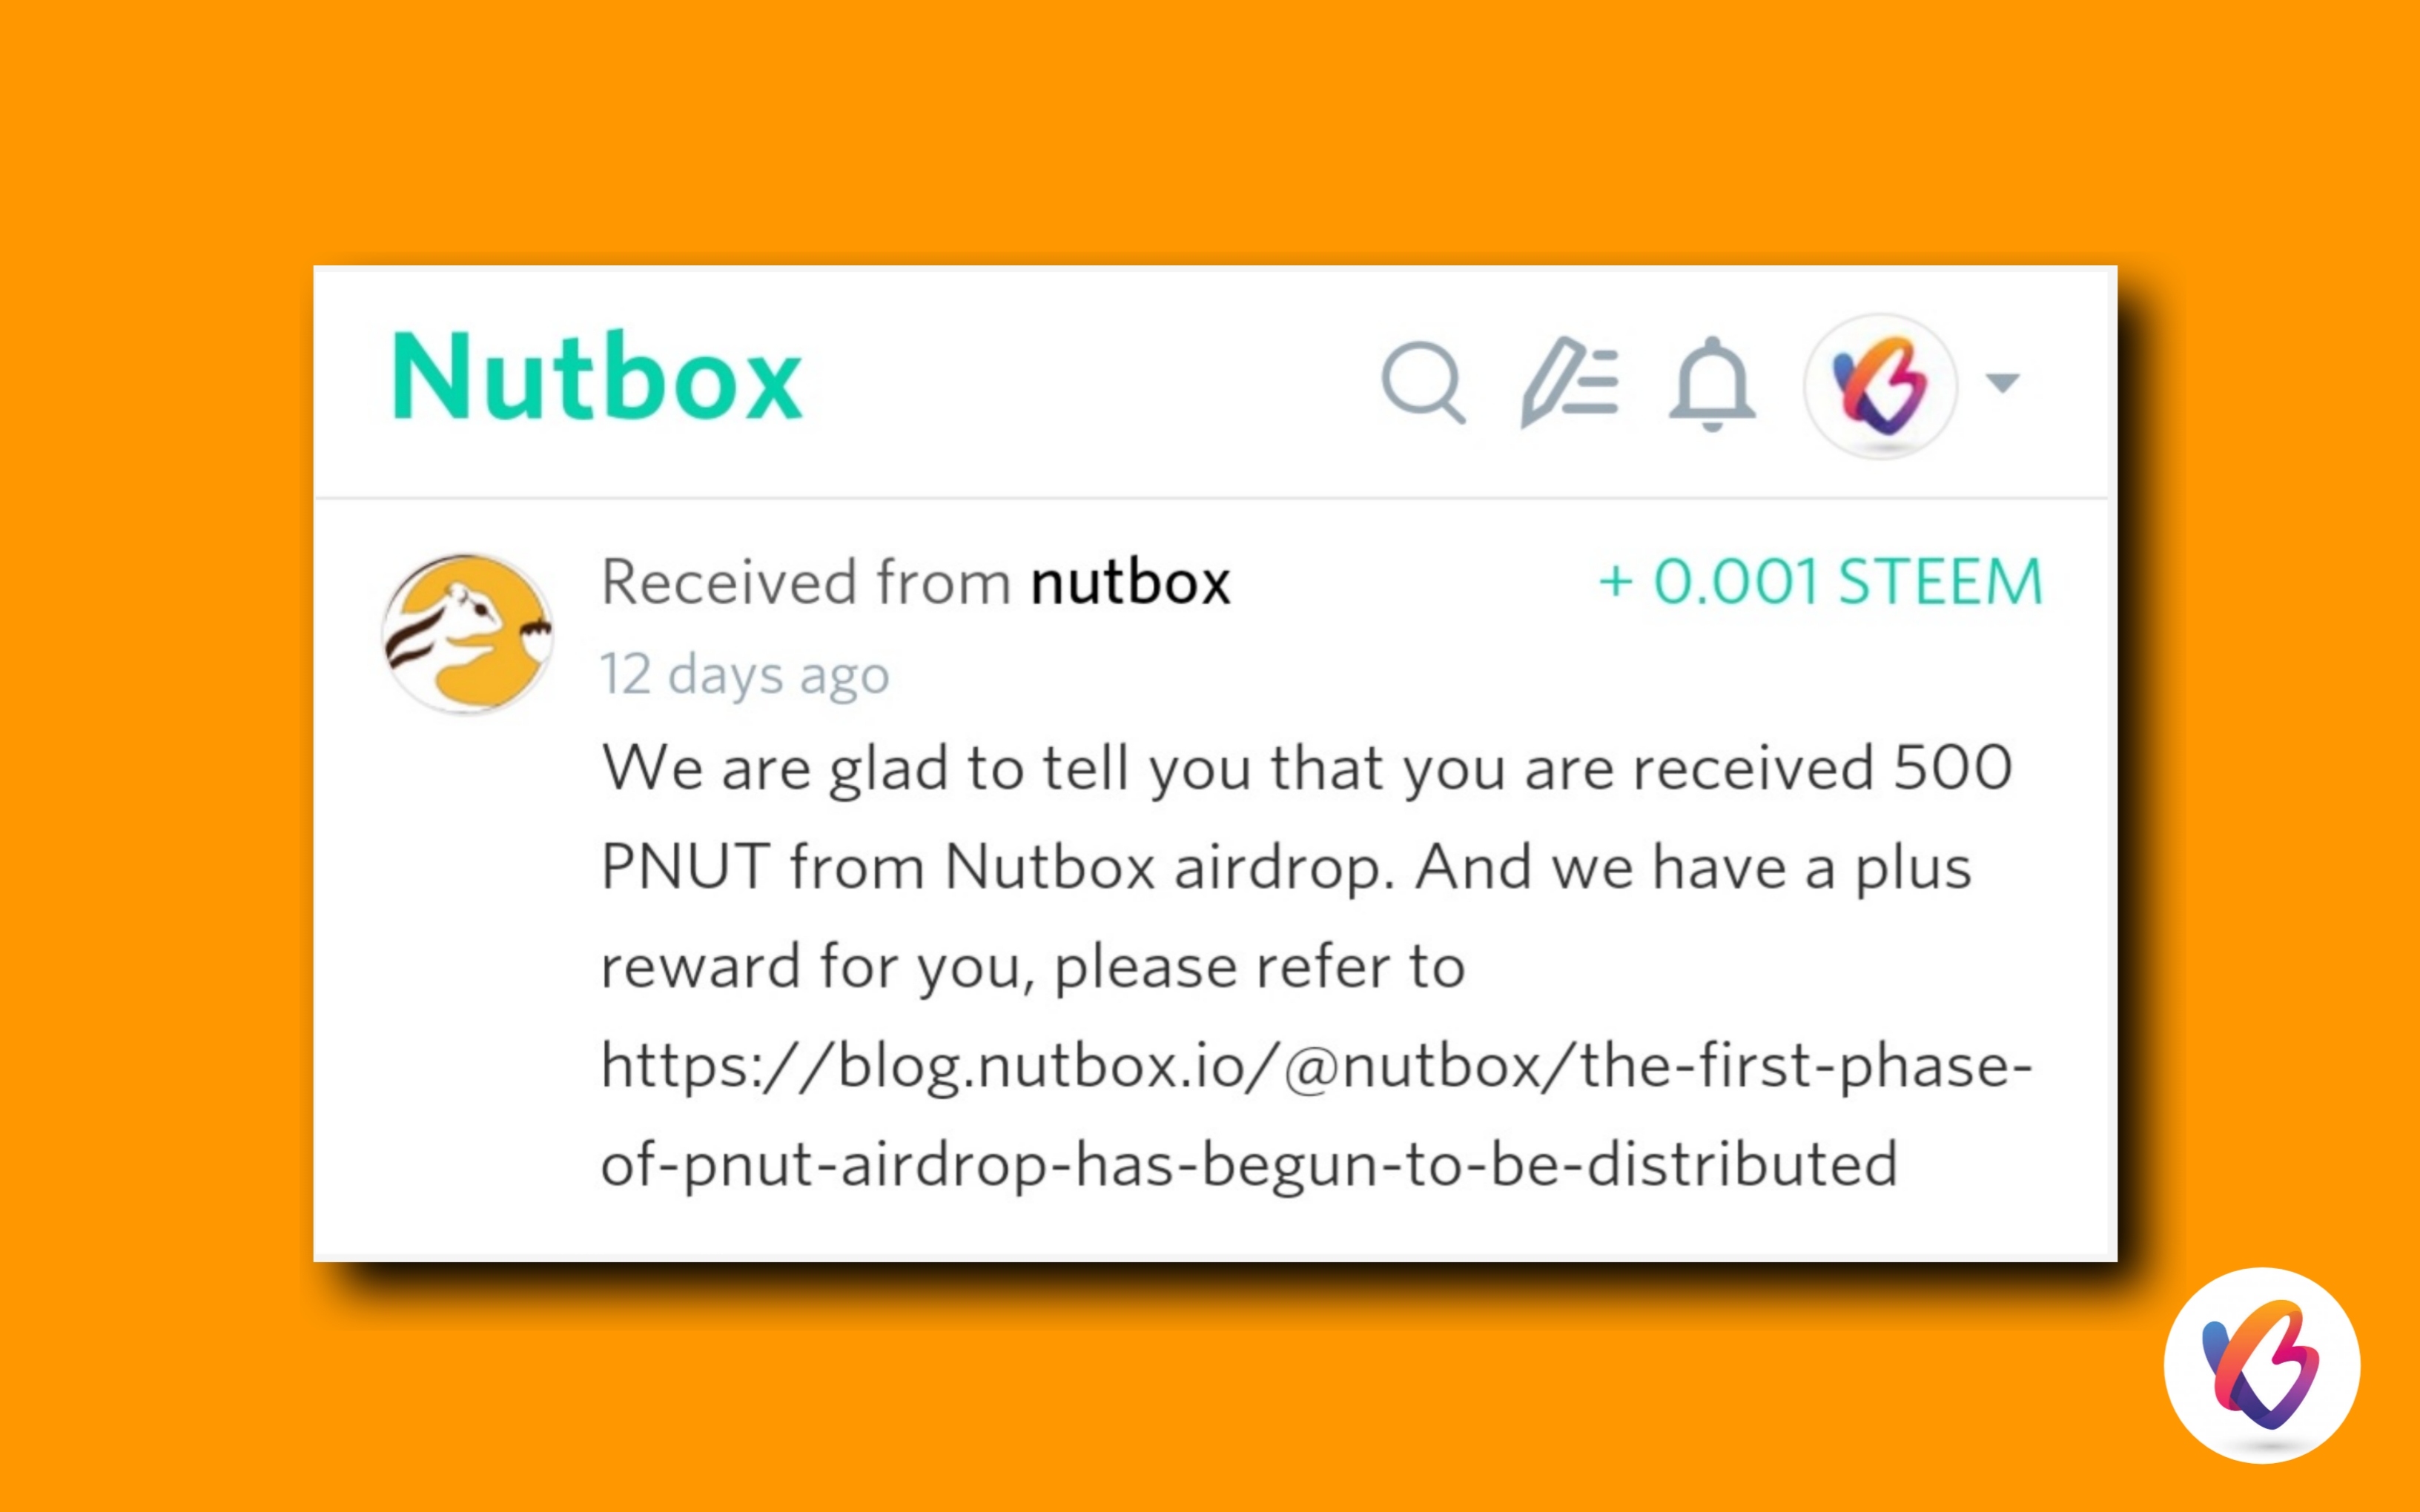Click the profile avatar in header
The height and width of the screenshot is (1512, 2420).
coord(1880,386)
